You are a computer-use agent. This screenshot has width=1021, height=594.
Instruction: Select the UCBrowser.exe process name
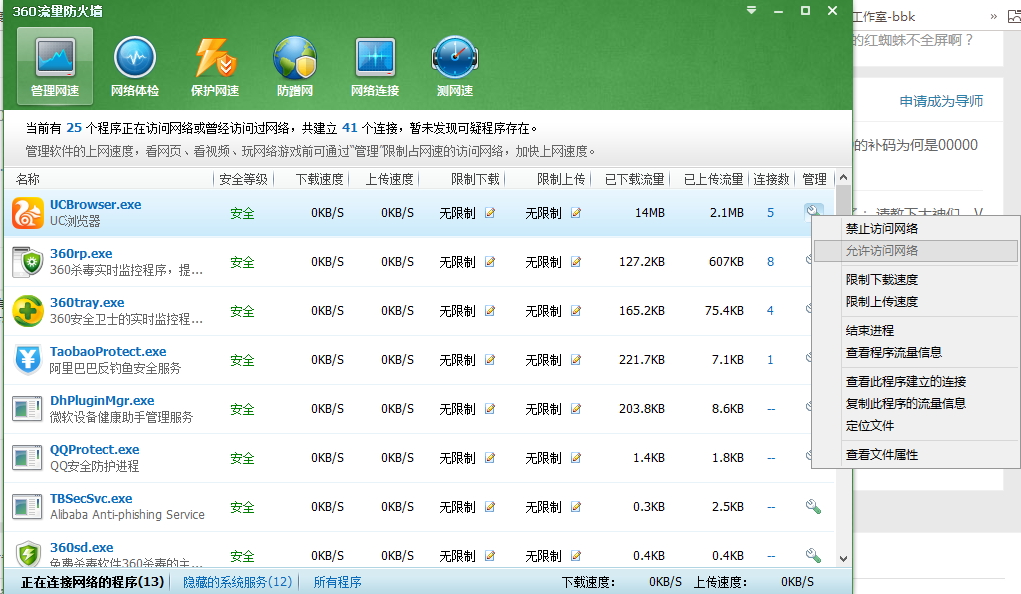[96, 205]
